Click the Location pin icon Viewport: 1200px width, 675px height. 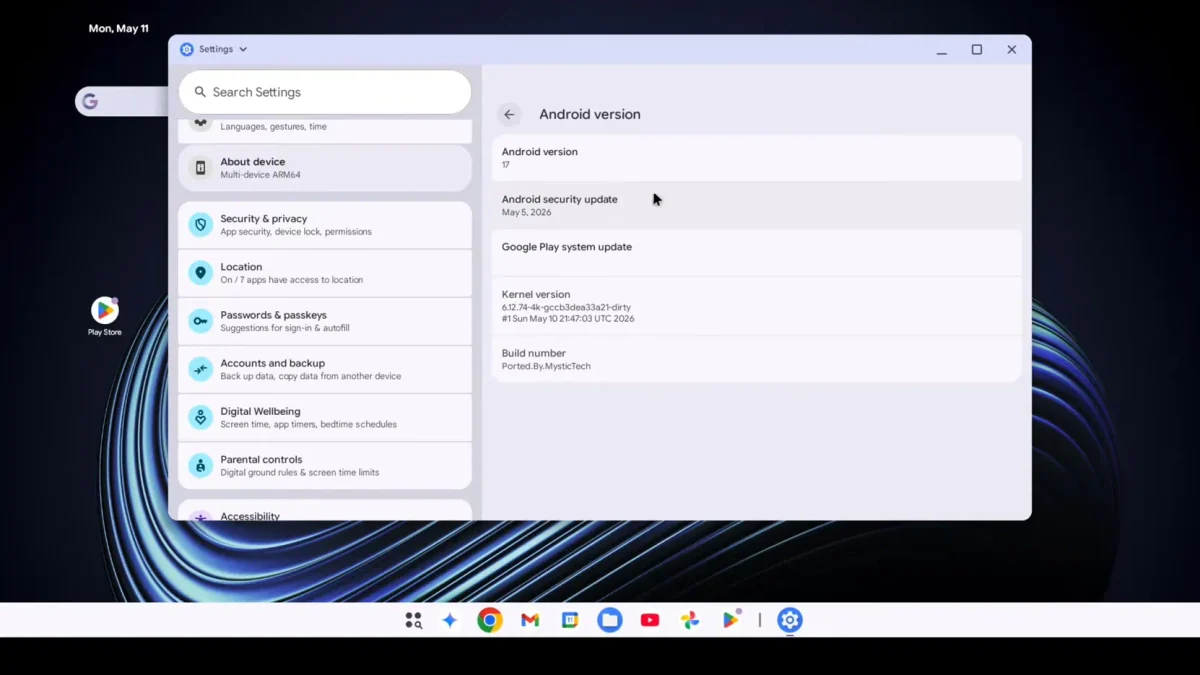tap(201, 273)
